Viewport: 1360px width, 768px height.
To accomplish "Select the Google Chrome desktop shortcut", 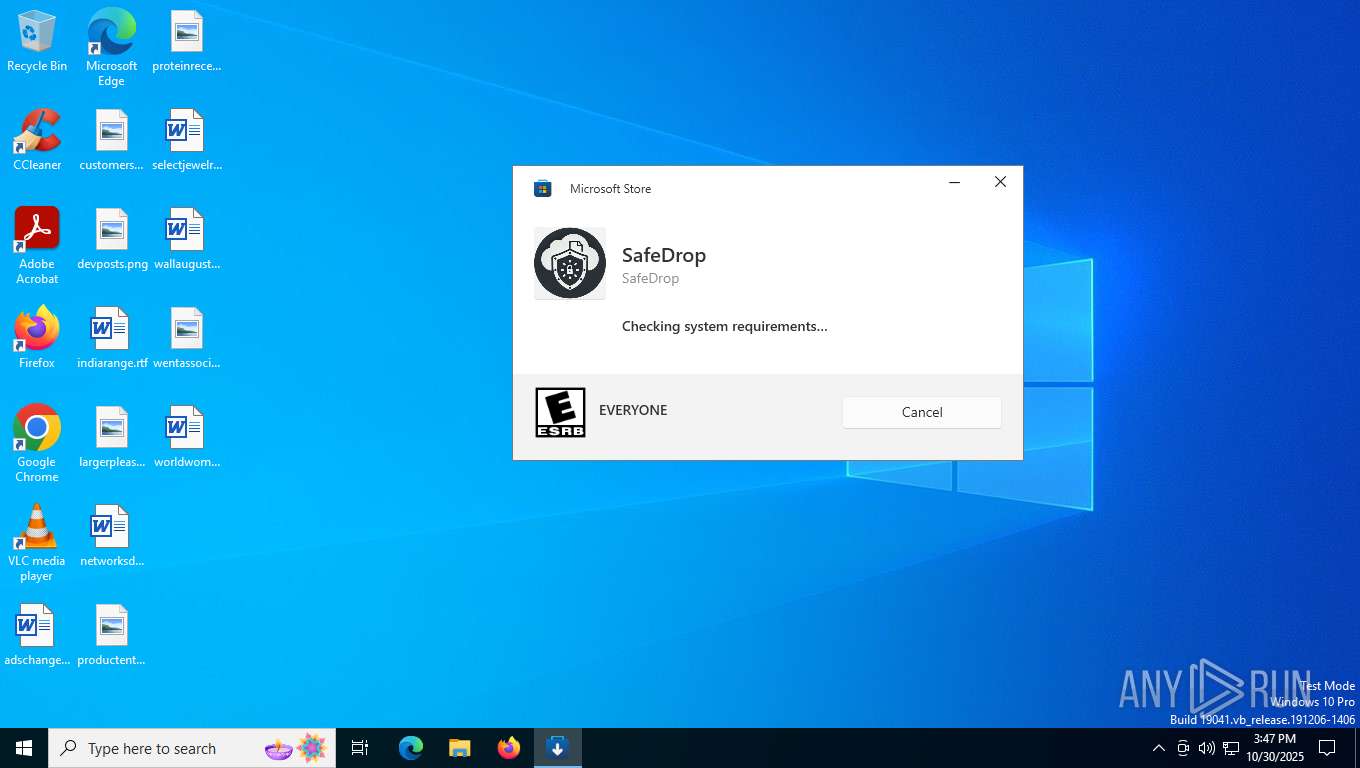I will point(37,444).
